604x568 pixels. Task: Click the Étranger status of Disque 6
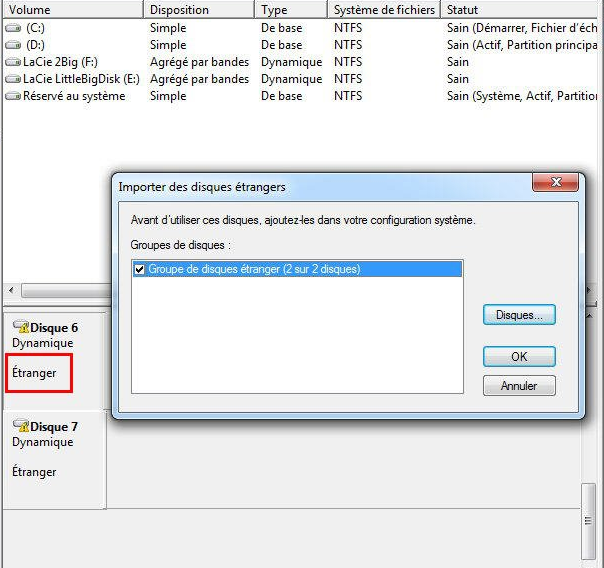pyautogui.click(x=34, y=373)
